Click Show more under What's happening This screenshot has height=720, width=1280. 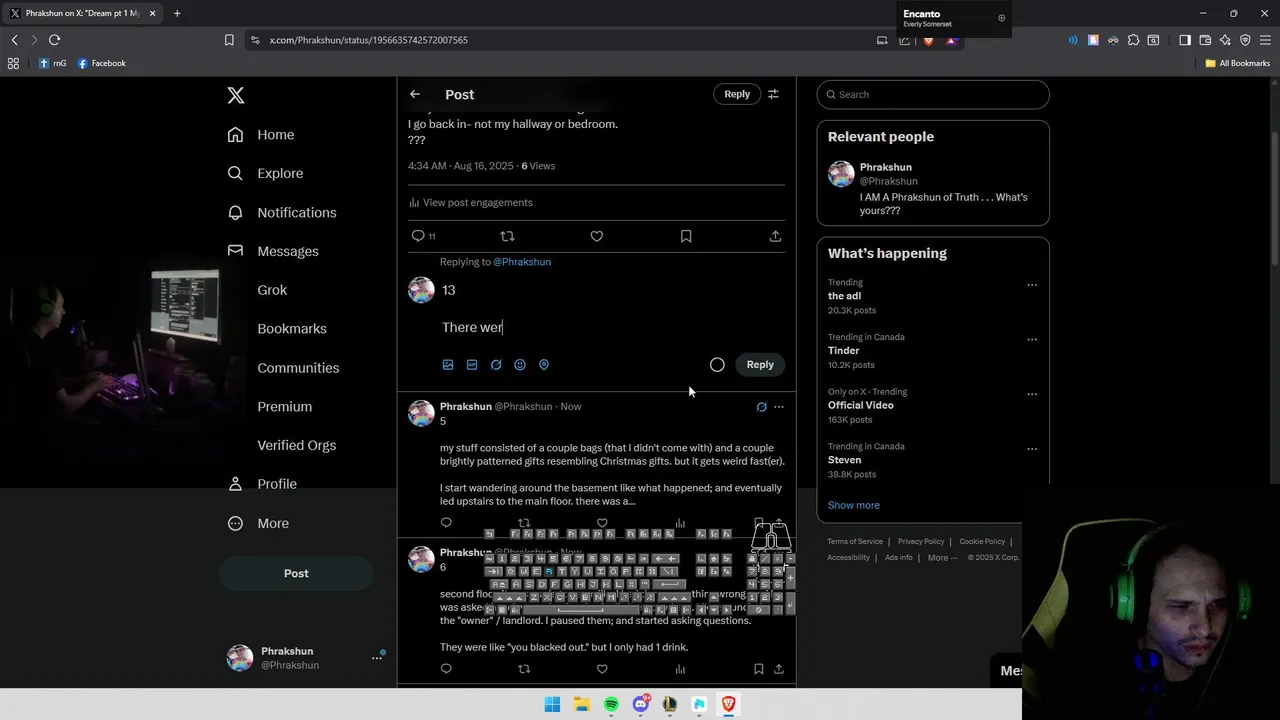point(854,505)
